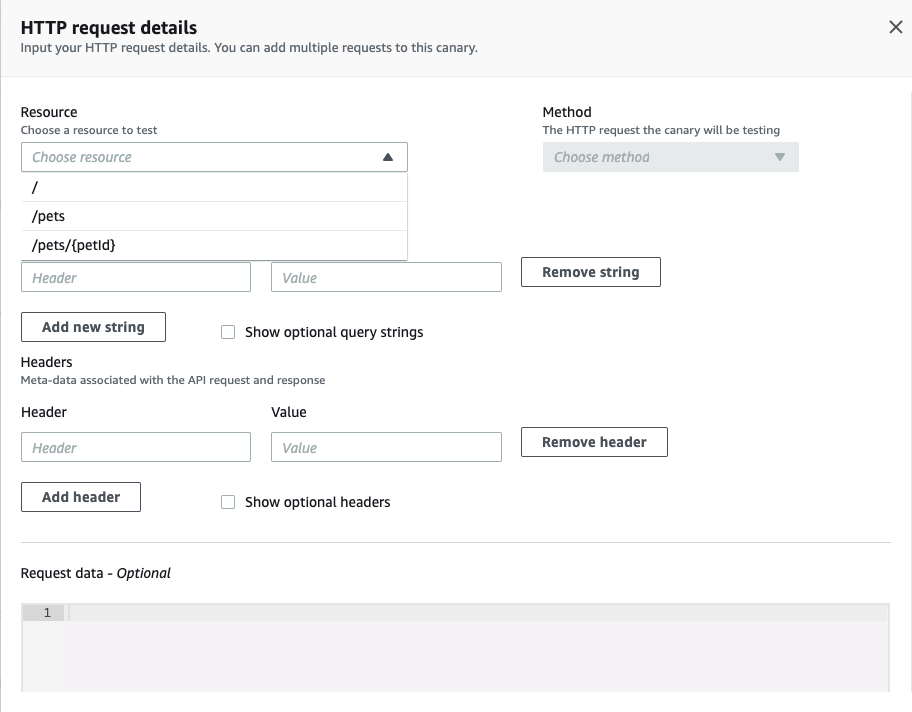Open the Method dropdown arrow icon

click(x=782, y=157)
